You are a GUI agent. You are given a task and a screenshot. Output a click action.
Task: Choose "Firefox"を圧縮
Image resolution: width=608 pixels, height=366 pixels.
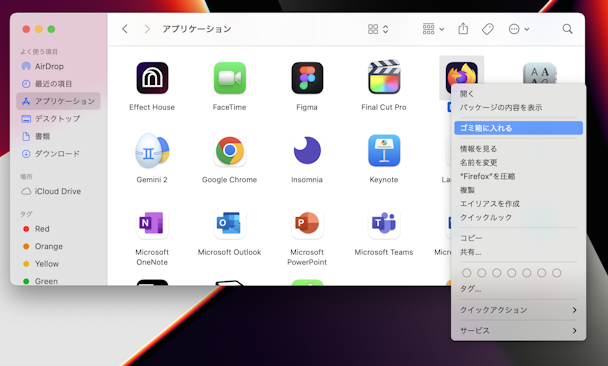518,176
